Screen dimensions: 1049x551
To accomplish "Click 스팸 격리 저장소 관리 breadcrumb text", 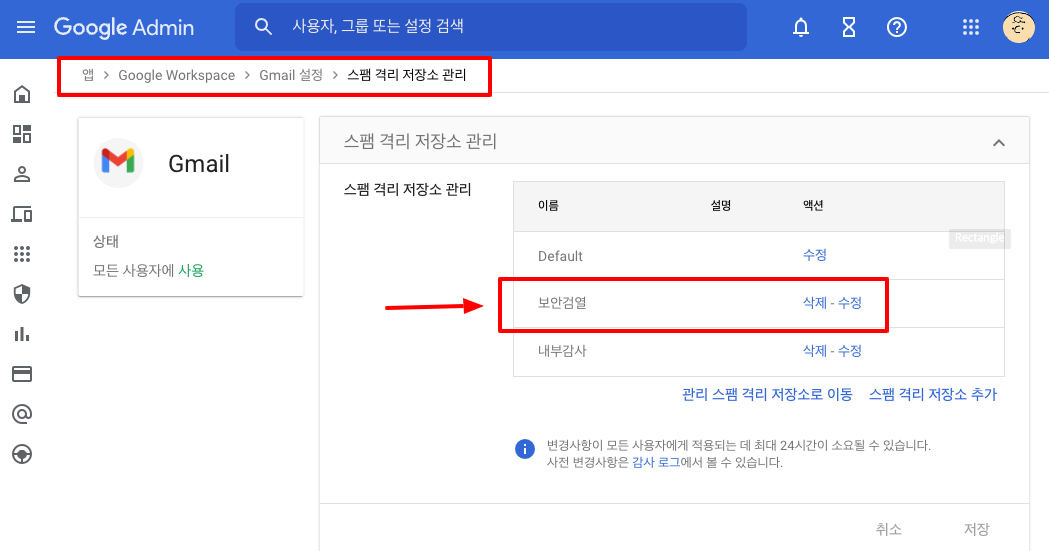I will click(x=407, y=75).
